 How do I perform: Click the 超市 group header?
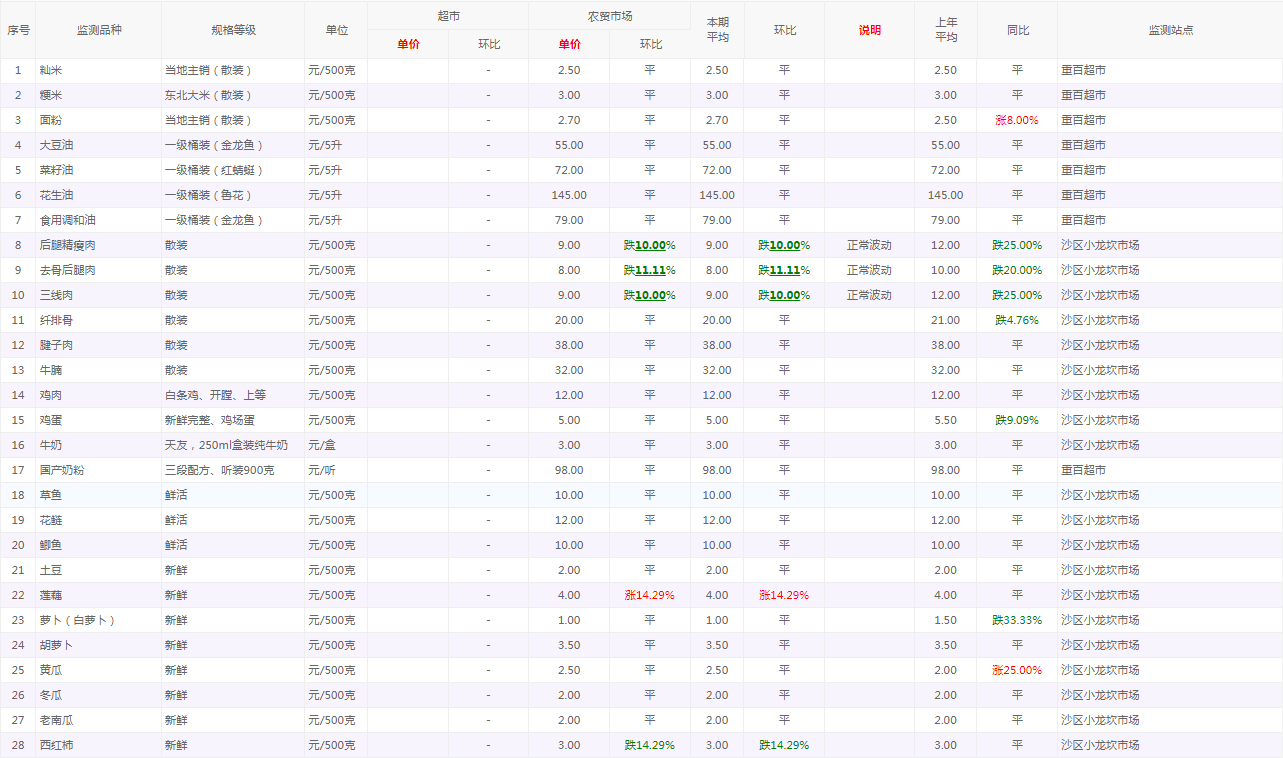click(x=448, y=16)
